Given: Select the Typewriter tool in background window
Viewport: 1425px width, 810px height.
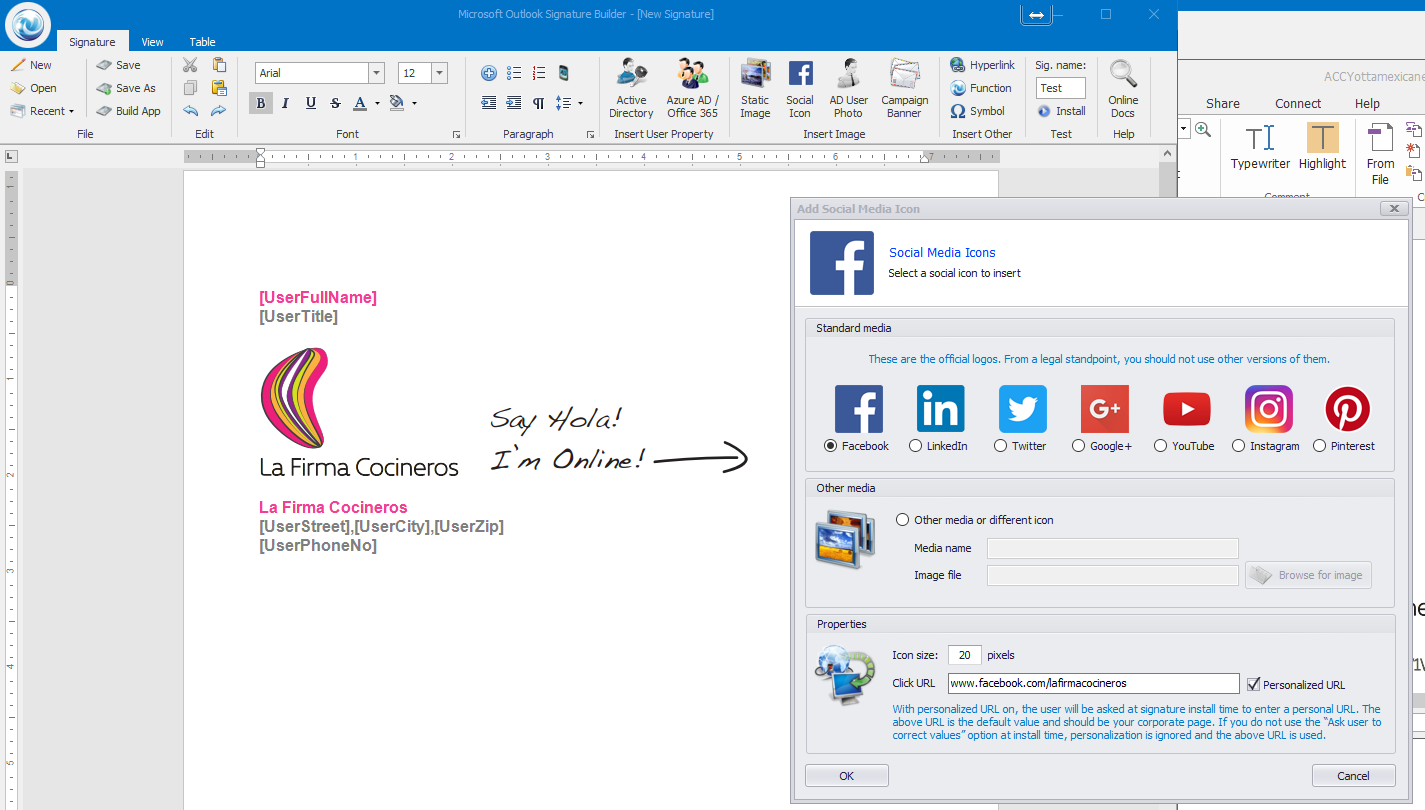Looking at the screenshot, I should pos(1260,148).
